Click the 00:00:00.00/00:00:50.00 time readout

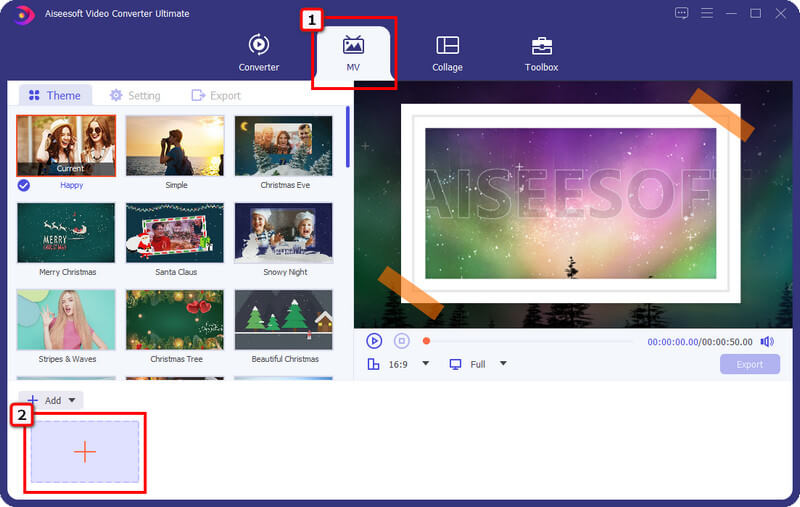click(x=699, y=342)
